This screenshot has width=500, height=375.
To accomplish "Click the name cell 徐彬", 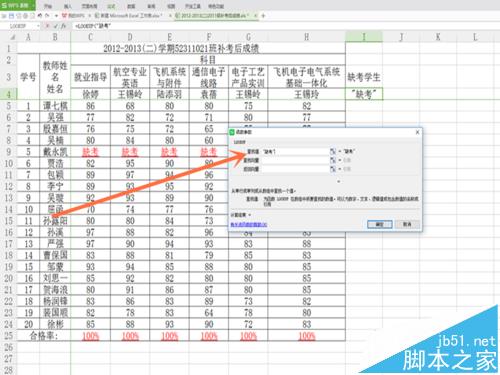I will [55, 324].
